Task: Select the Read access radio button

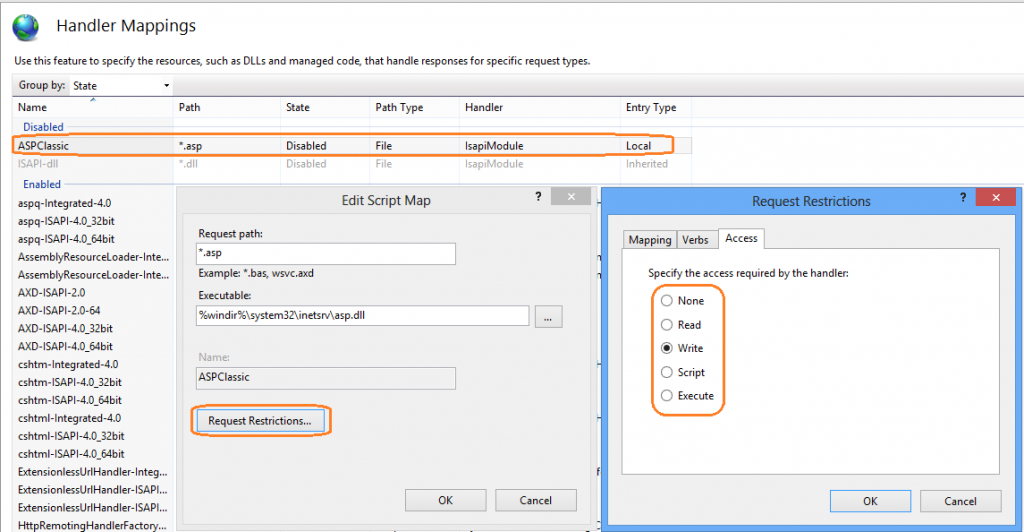Action: [x=667, y=324]
